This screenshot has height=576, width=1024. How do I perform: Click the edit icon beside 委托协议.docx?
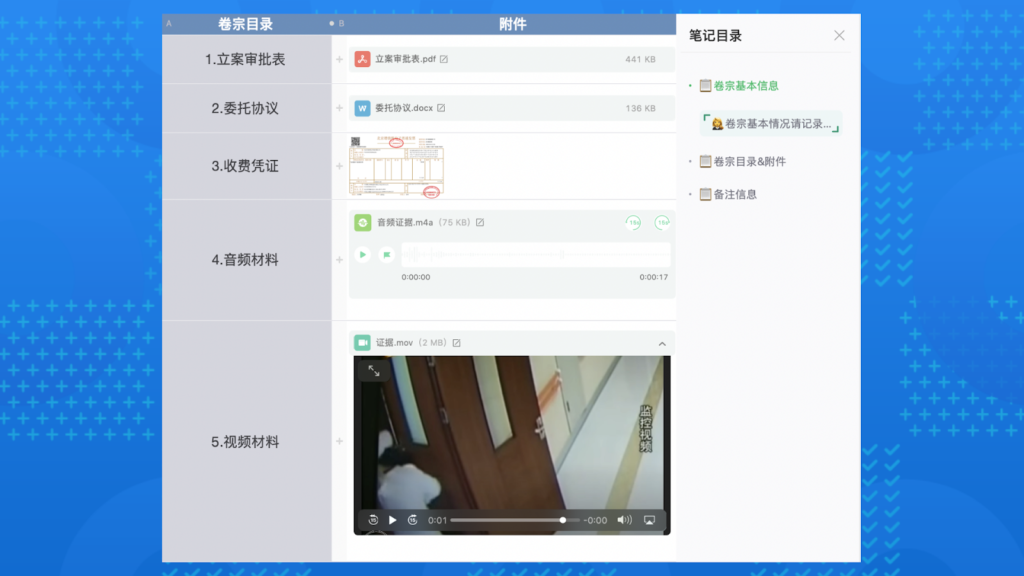[441, 108]
